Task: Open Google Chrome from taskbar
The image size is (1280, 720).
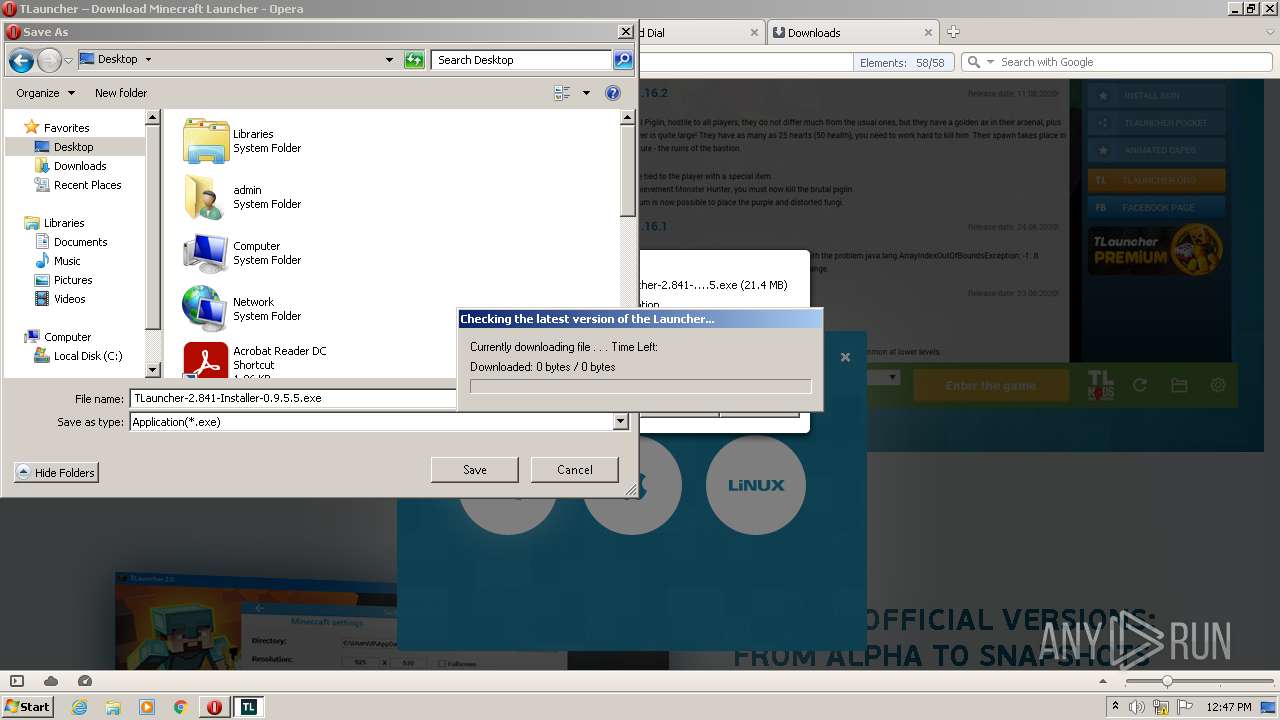Action: coord(181,707)
